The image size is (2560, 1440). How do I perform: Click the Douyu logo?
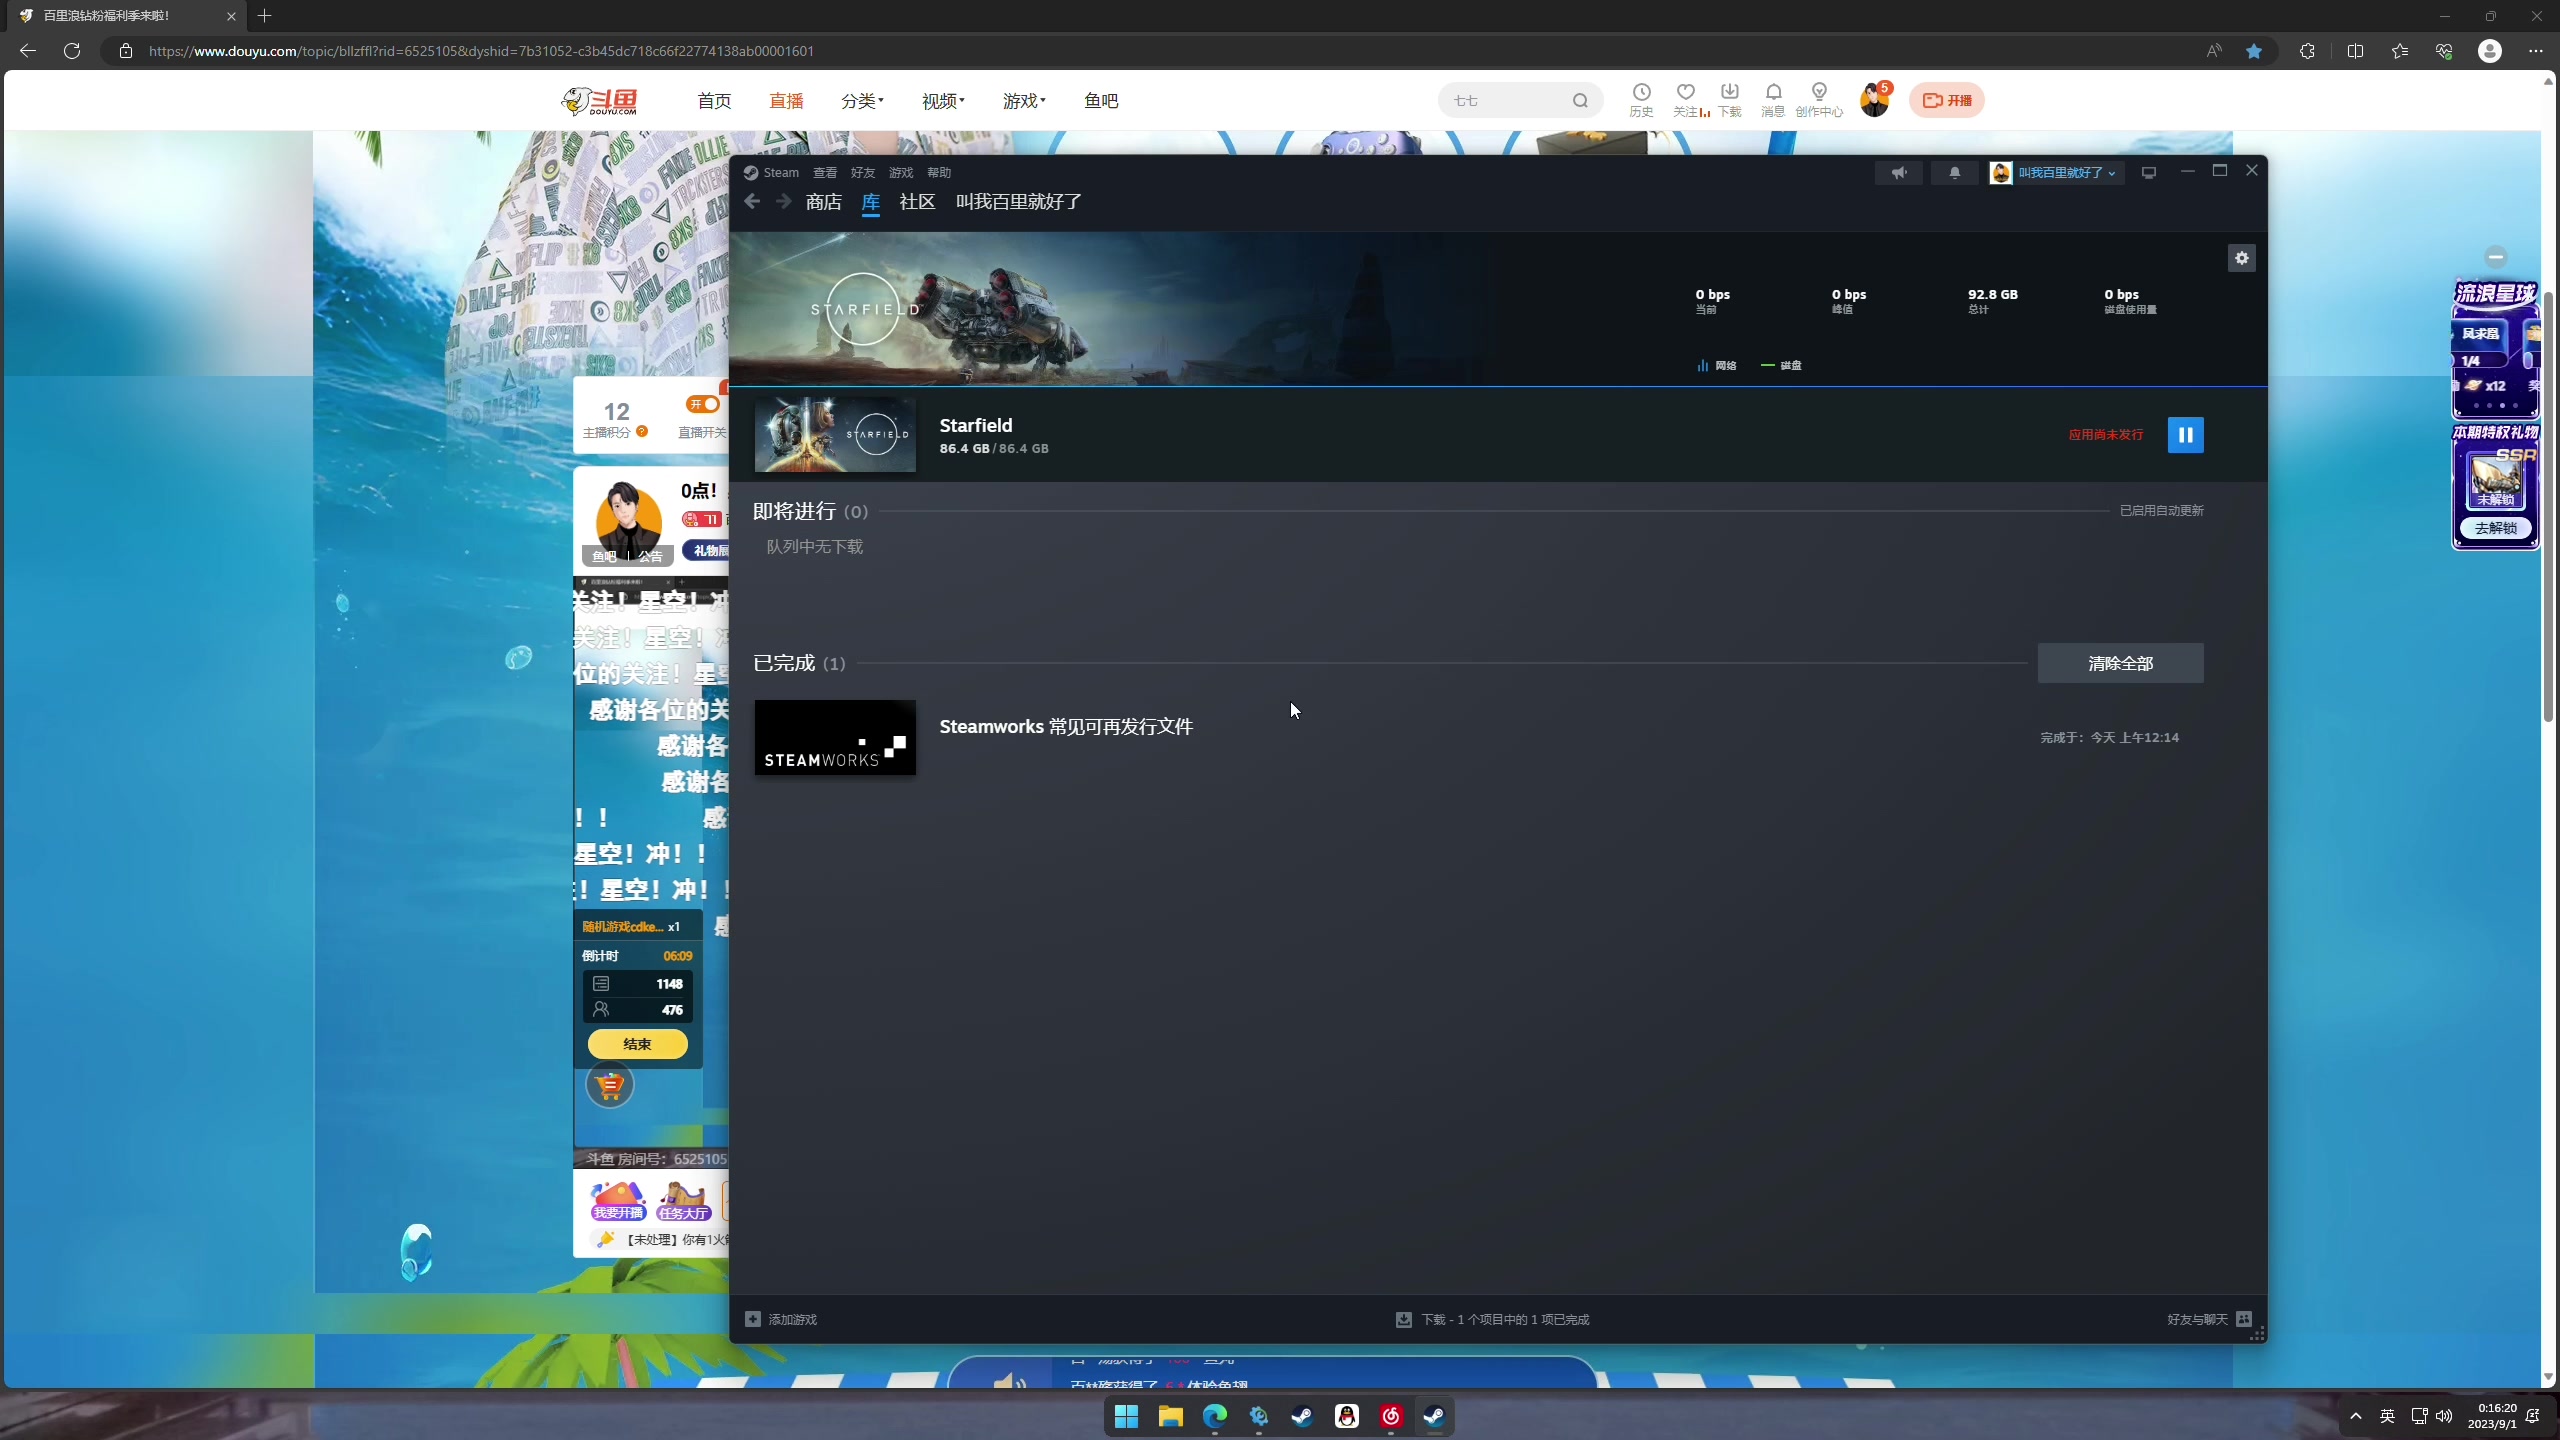[x=600, y=101]
